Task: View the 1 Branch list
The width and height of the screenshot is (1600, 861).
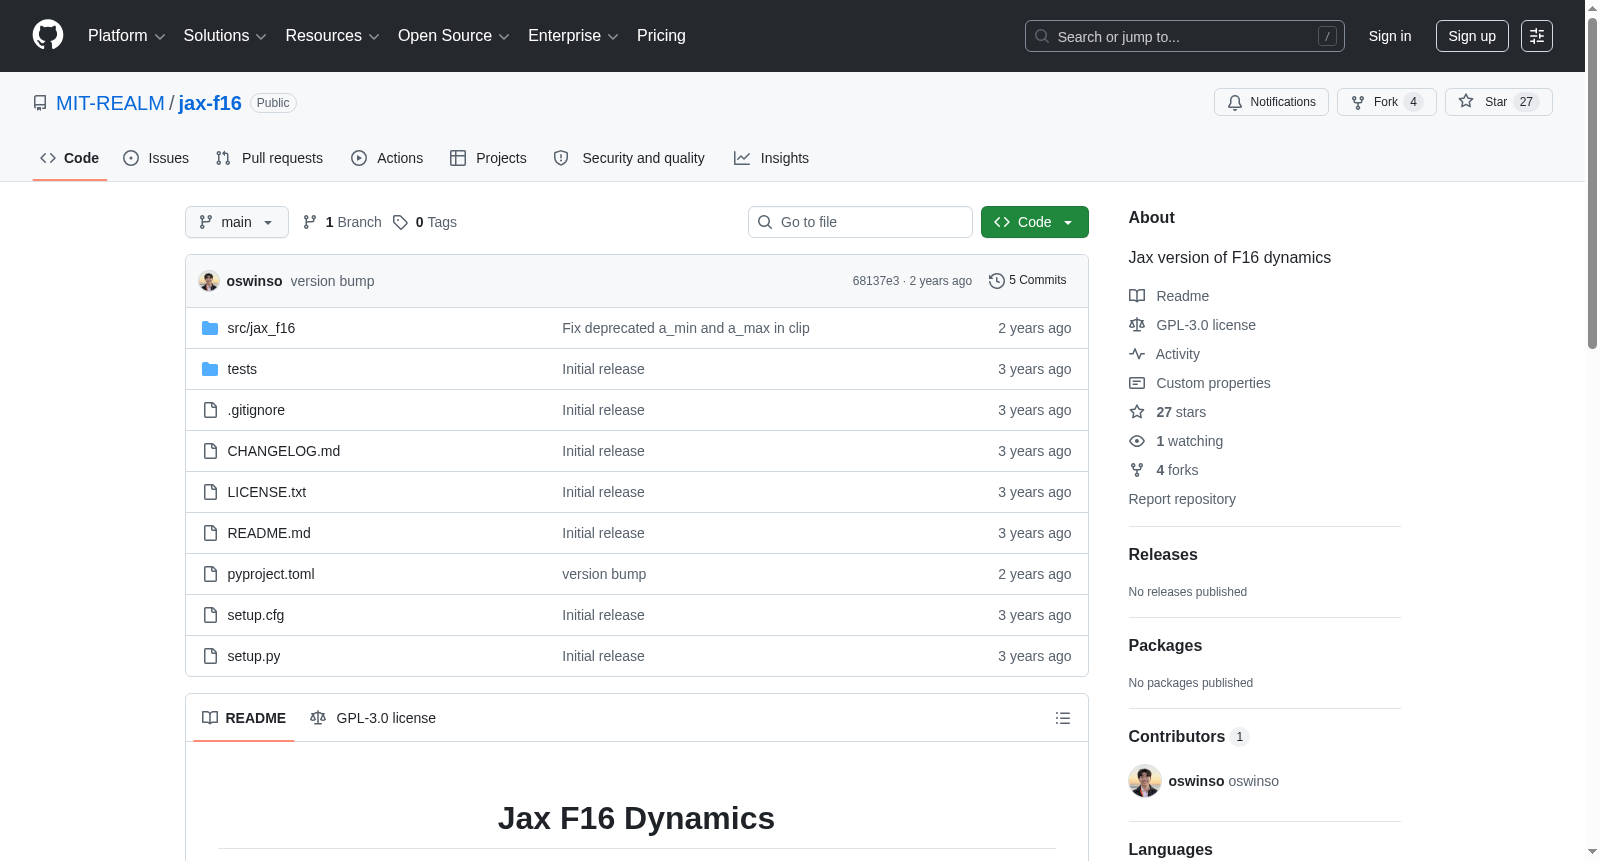Action: pyautogui.click(x=342, y=222)
